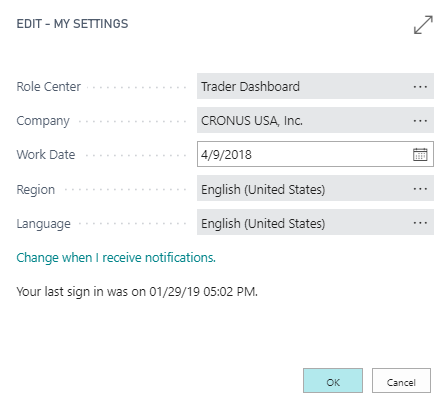The height and width of the screenshot is (411, 448).
Task: Dismiss the dialog with Cancel button
Action: click(x=401, y=381)
